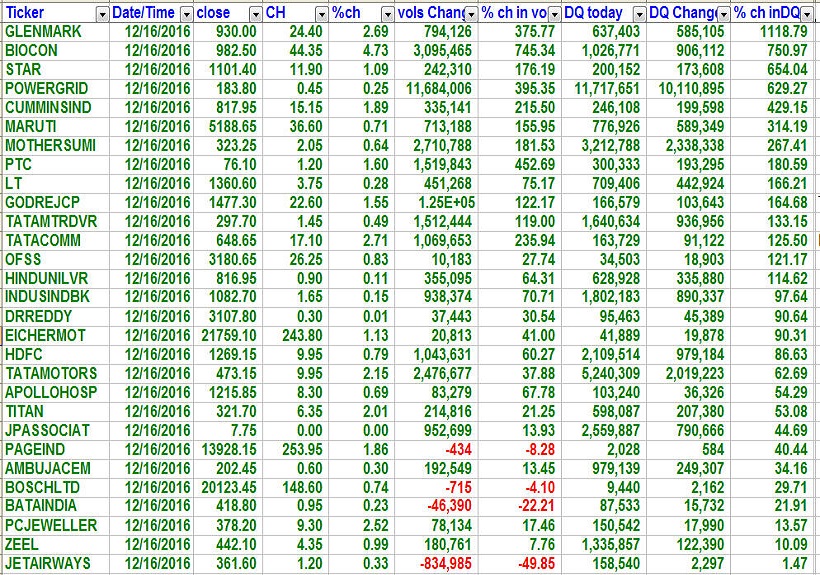Open the CH column filter dropdown
Screen dimensions: 820x575
click(321, 14)
